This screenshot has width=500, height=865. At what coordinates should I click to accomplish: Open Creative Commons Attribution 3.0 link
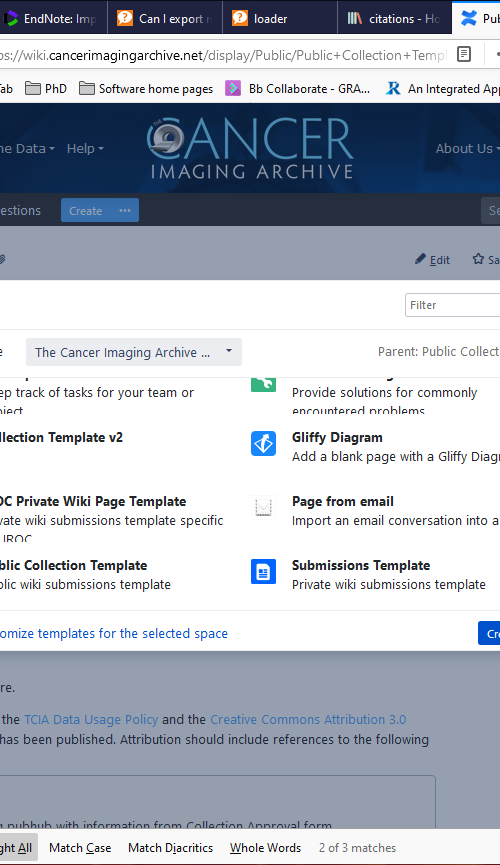(308, 719)
